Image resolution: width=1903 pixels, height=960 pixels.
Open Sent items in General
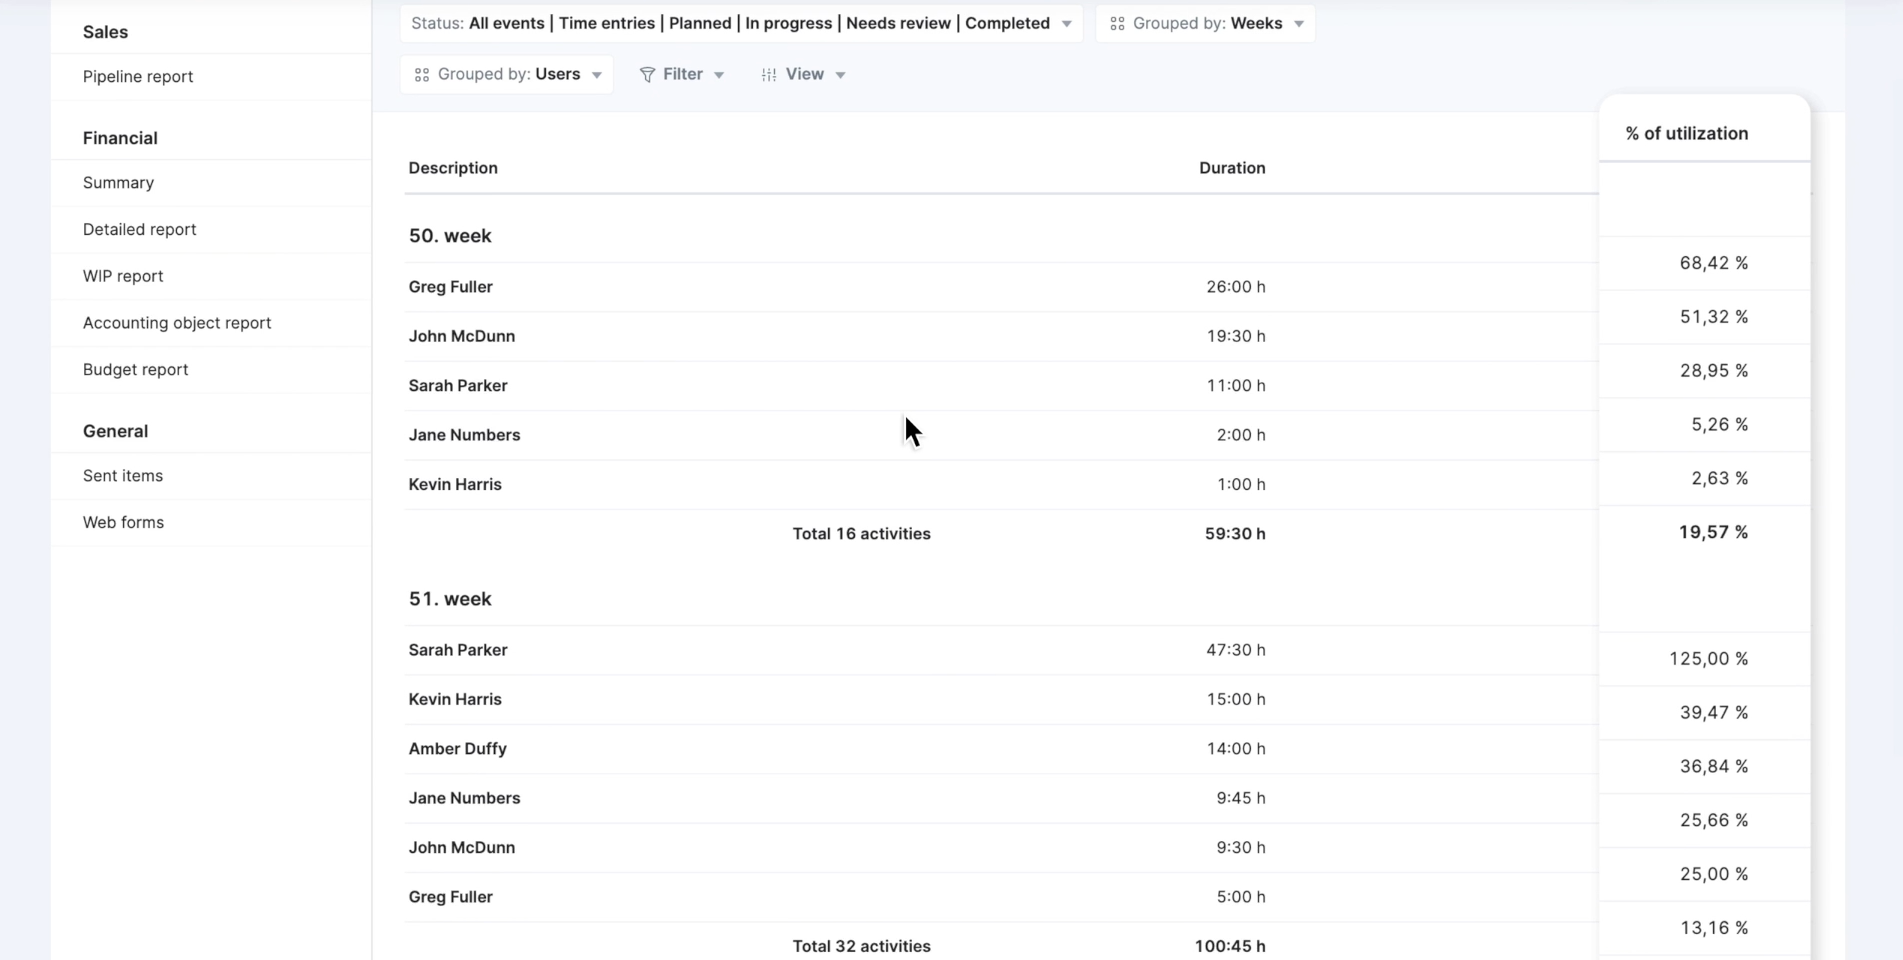[x=123, y=476]
